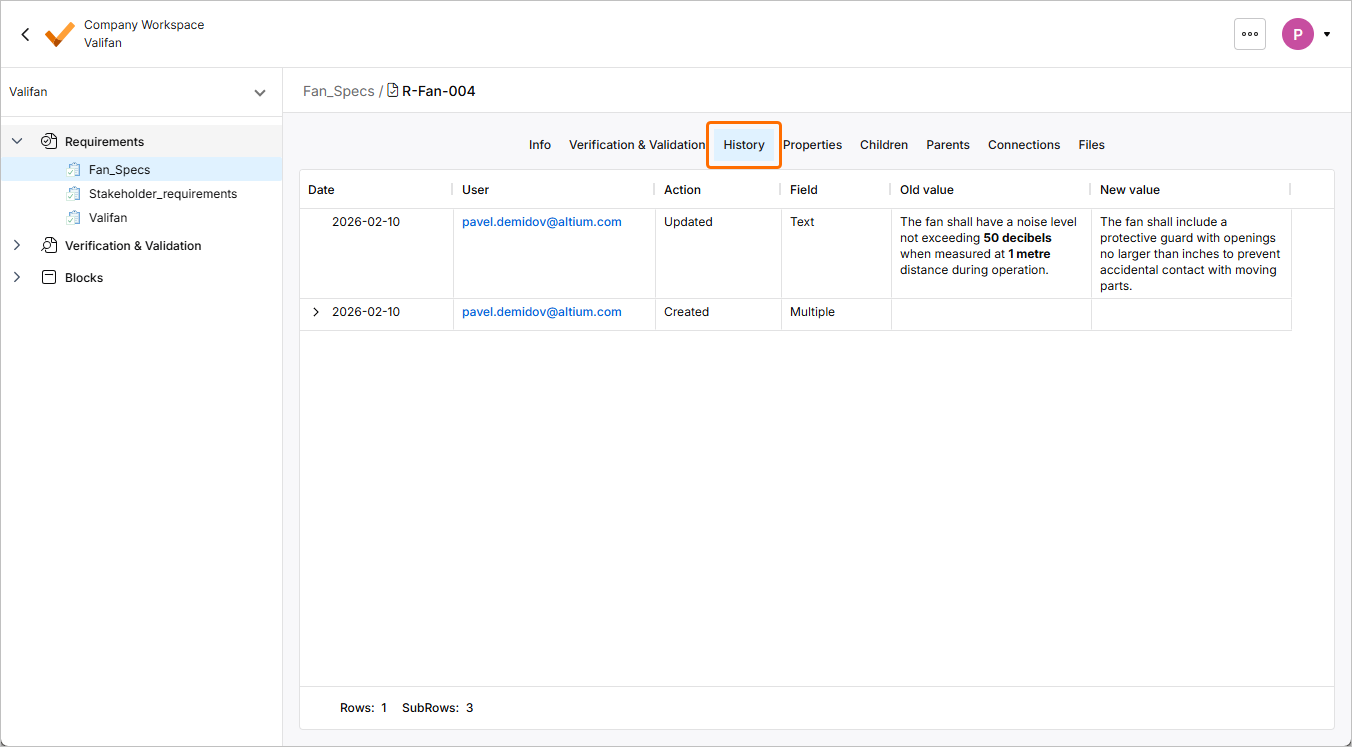The height and width of the screenshot is (747, 1352).
Task: Open the Parents tab
Action: pyautogui.click(x=948, y=145)
